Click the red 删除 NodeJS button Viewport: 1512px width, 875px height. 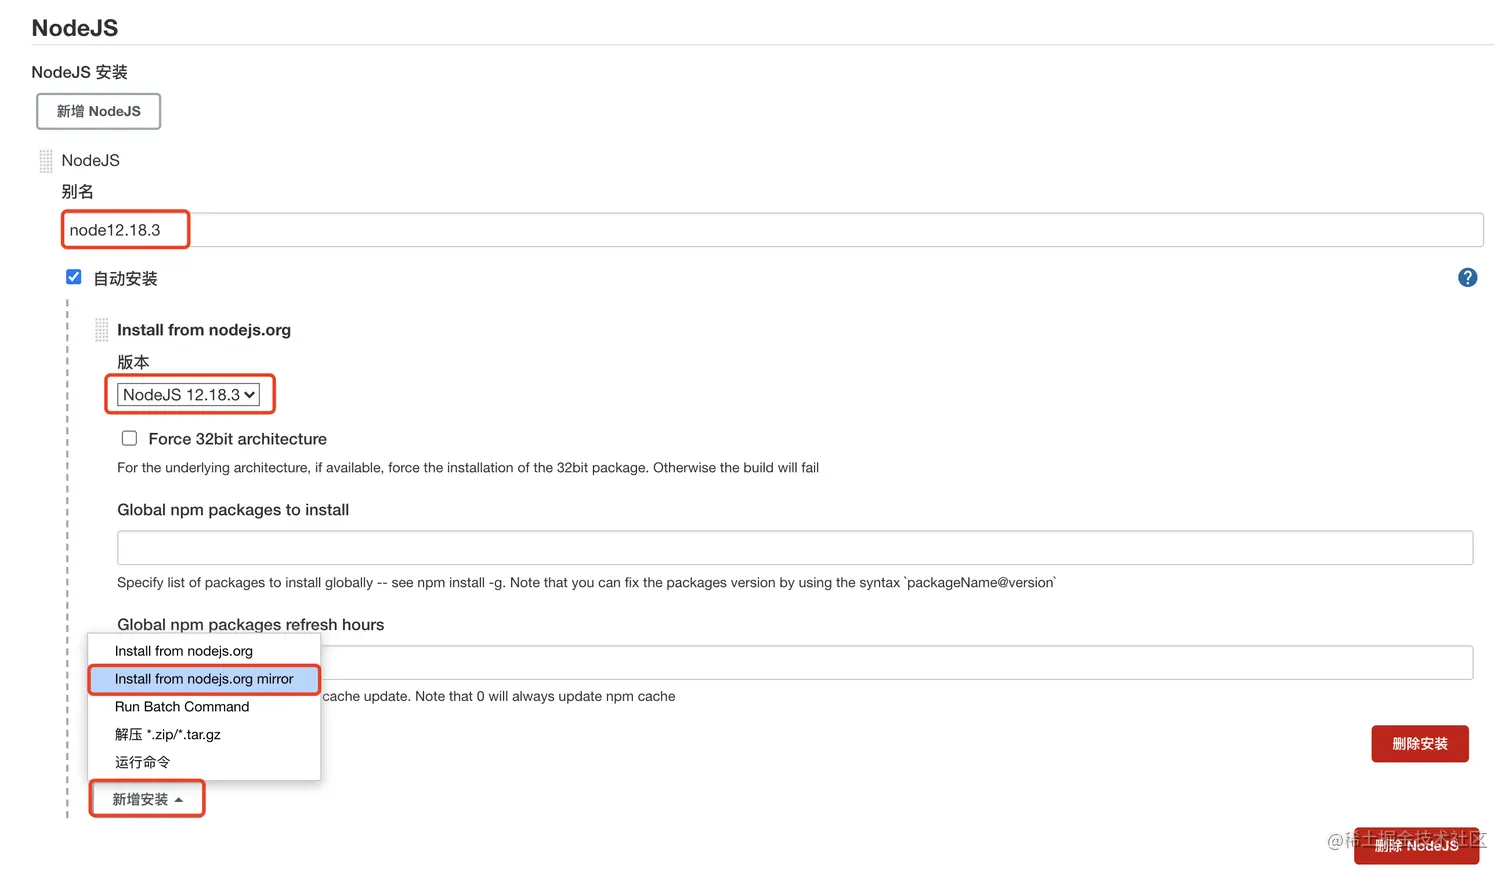(1416, 846)
